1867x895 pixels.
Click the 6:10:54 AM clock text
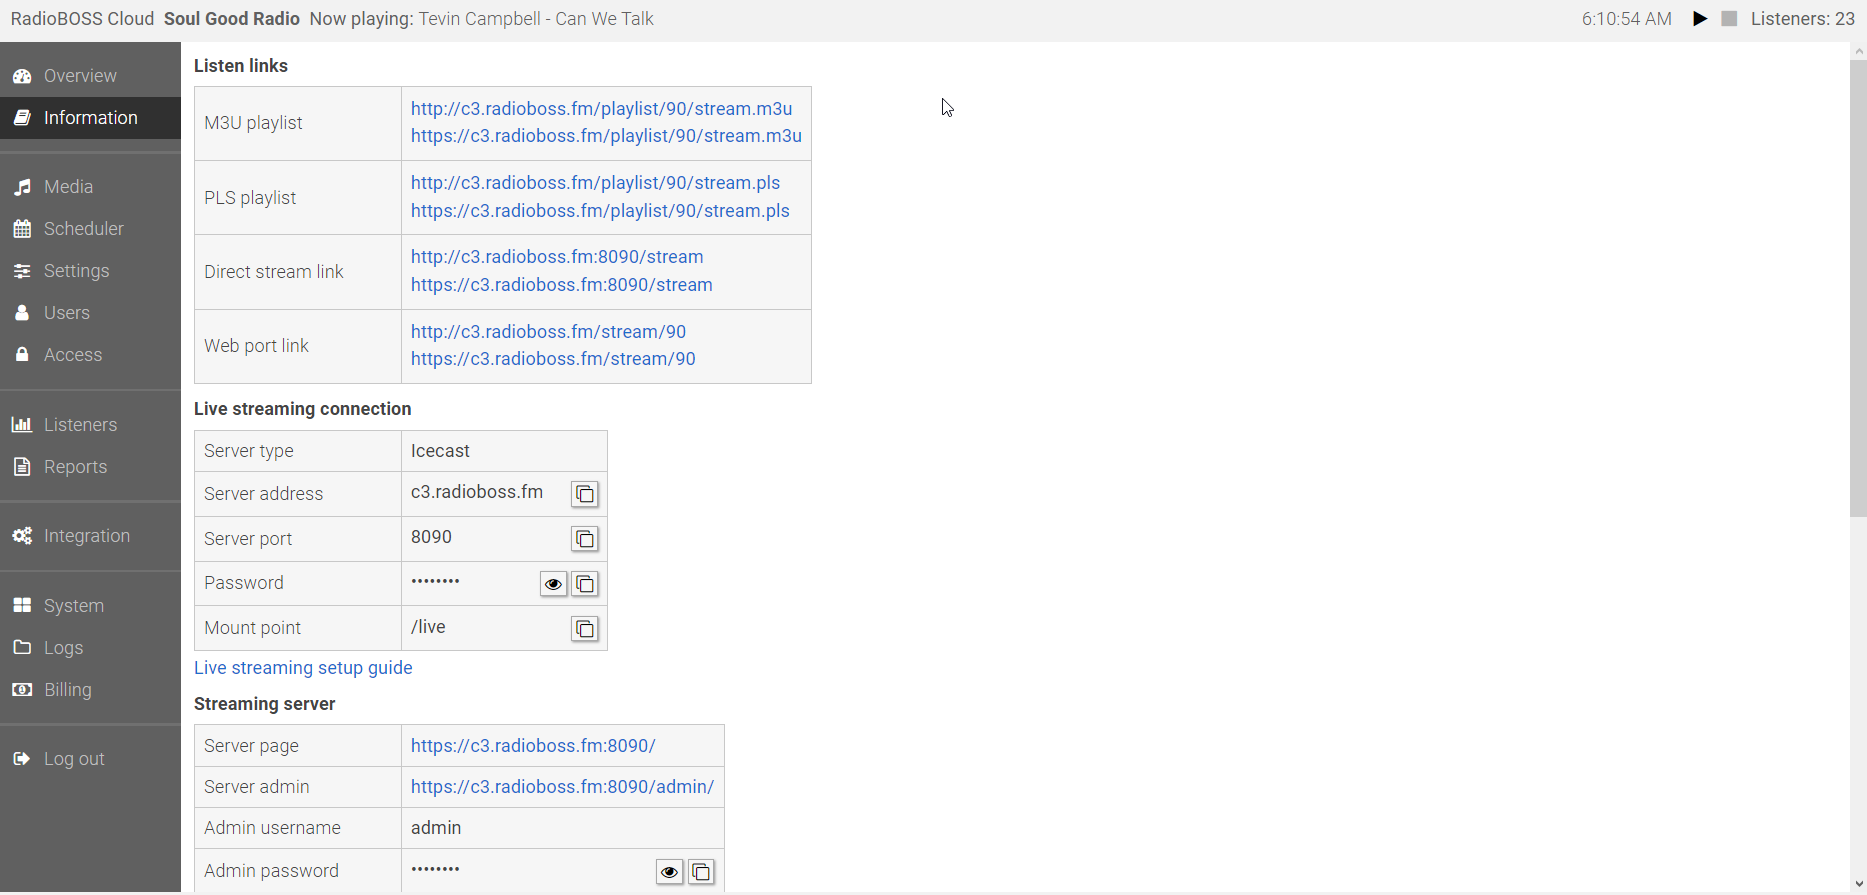click(x=1627, y=19)
